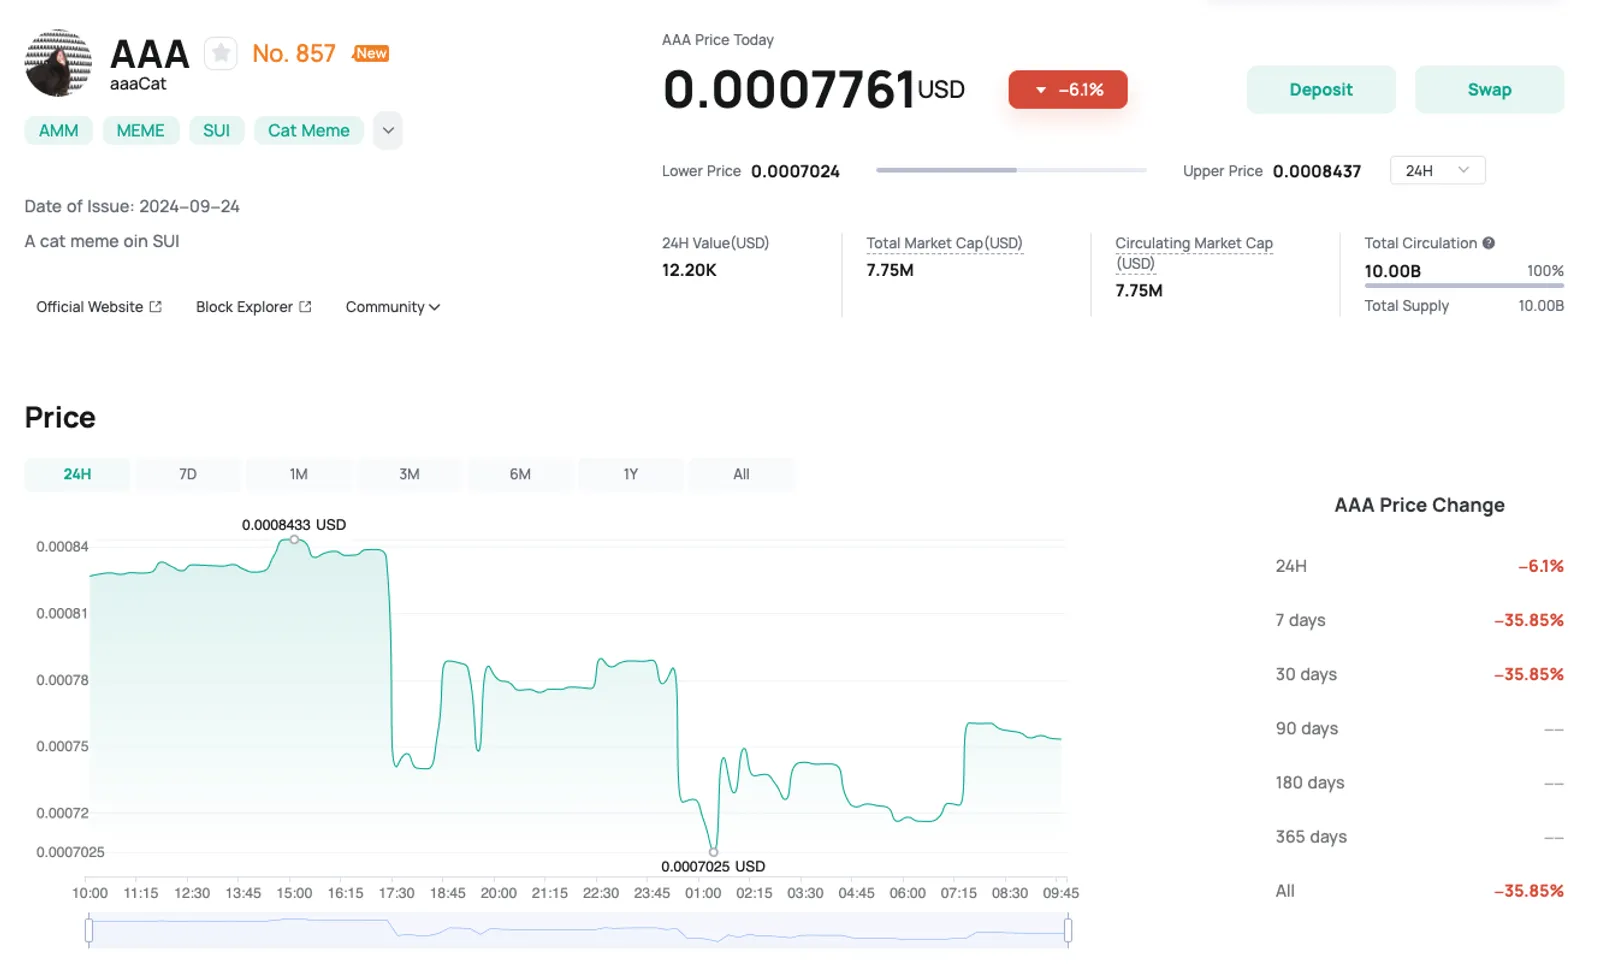Image resolution: width=1600 pixels, height=974 pixels.
Task: Expand the tag list chevron button
Action: pyautogui.click(x=388, y=130)
